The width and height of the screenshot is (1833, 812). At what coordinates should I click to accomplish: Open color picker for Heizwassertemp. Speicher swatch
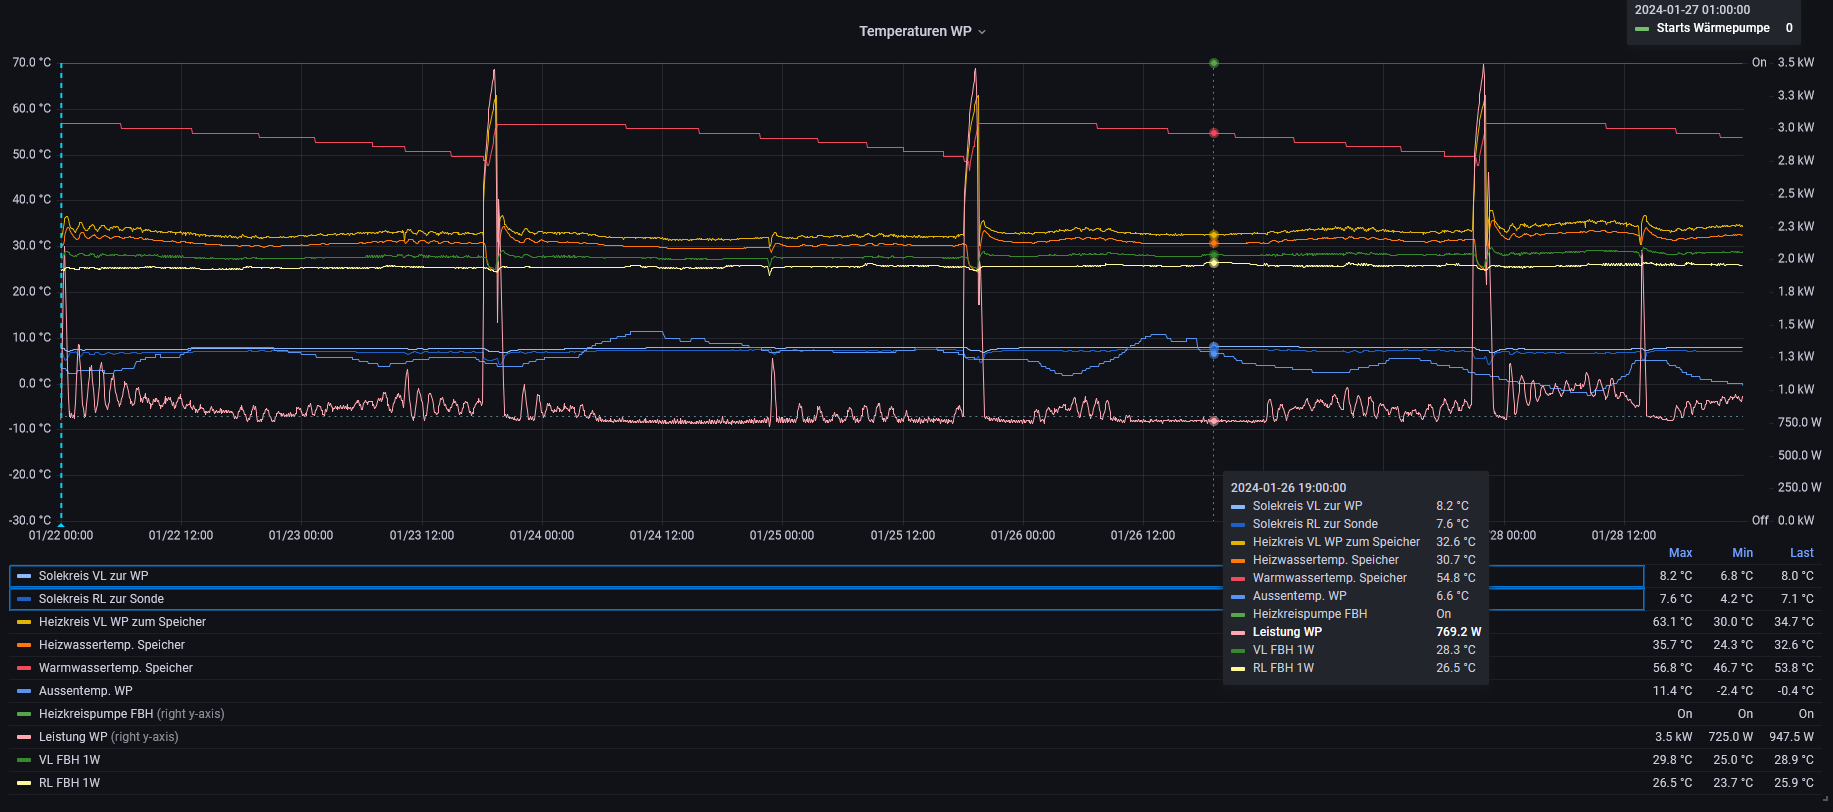(24, 645)
